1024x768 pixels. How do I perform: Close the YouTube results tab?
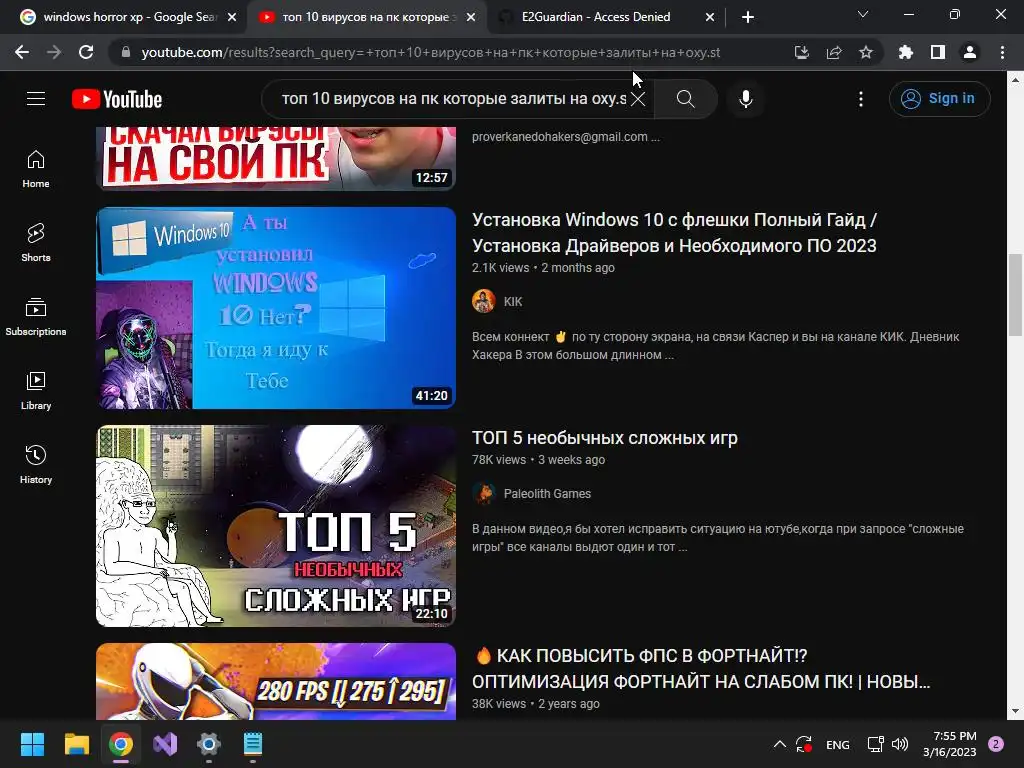point(471,18)
